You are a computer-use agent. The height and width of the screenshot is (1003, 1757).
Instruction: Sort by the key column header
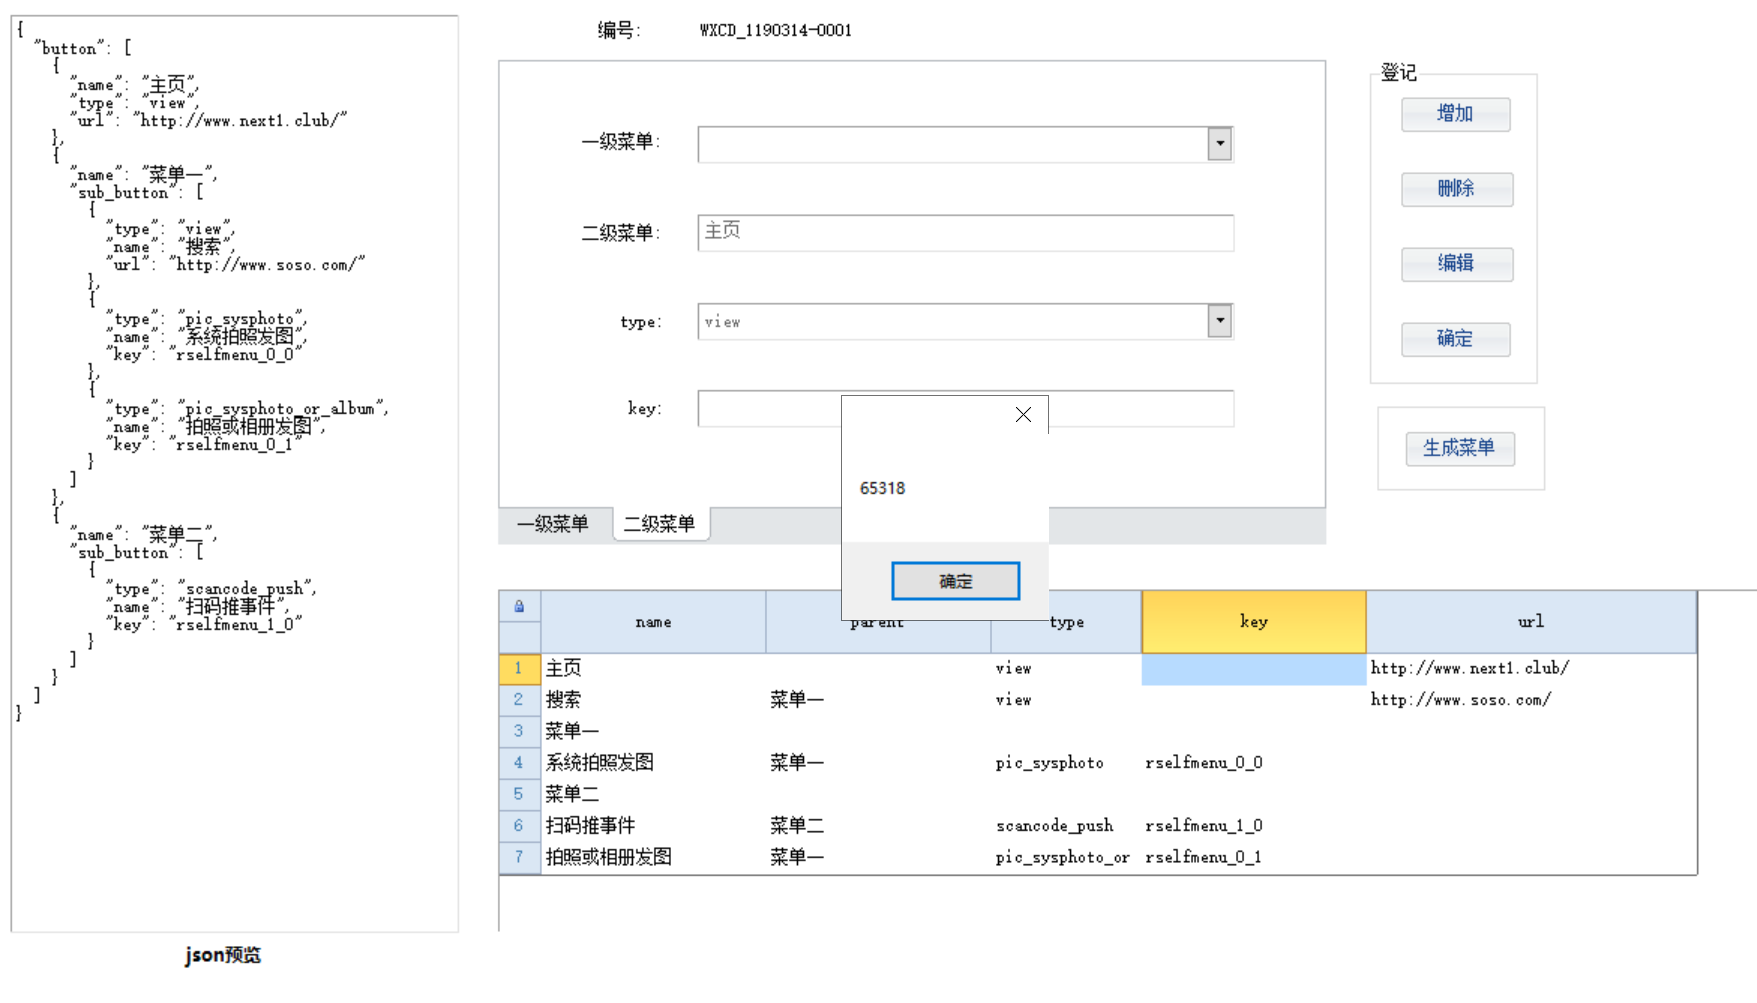(x=1253, y=622)
